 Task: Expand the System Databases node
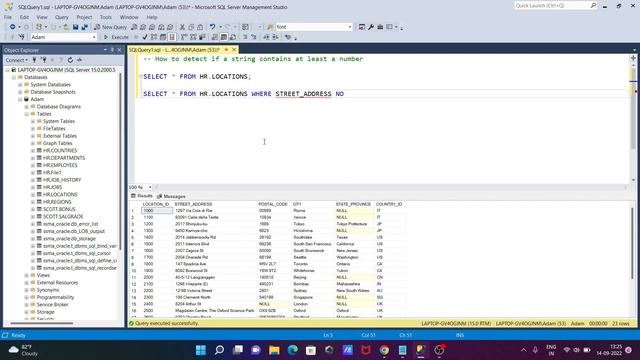tap(20, 84)
